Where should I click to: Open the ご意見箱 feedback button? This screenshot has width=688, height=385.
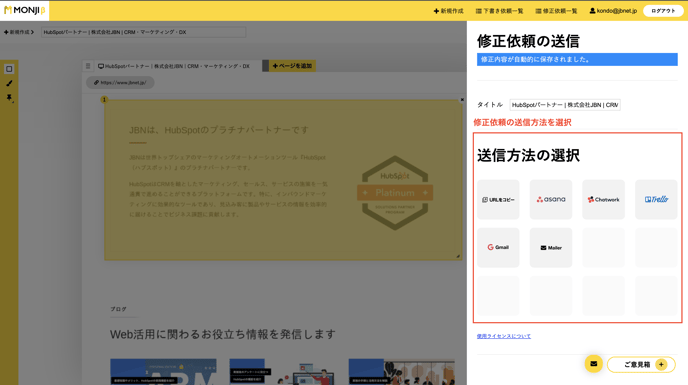pyautogui.click(x=641, y=364)
